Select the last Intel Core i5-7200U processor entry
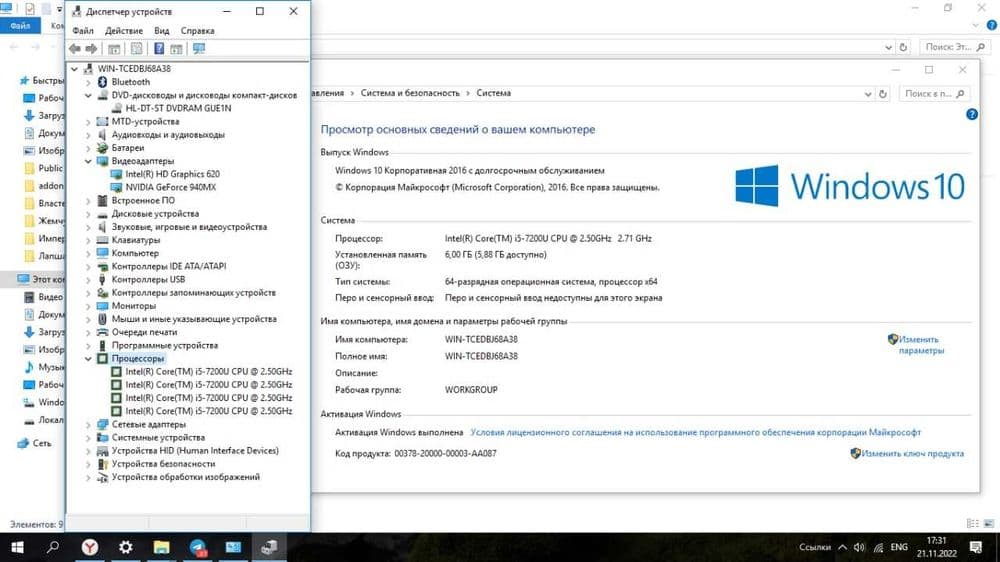Image resolution: width=1000 pixels, height=562 pixels. [x=209, y=411]
